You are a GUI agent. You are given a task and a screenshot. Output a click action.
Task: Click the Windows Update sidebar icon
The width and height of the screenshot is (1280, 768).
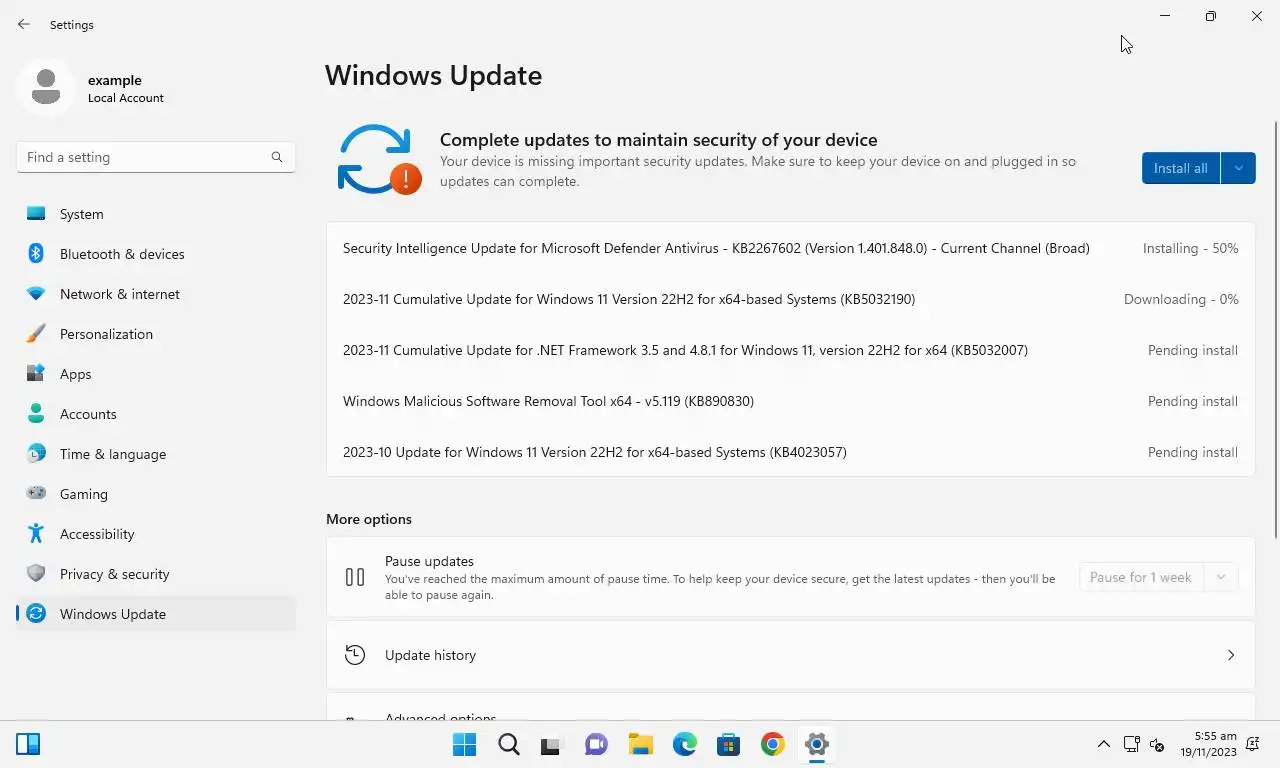pyautogui.click(x=36, y=614)
